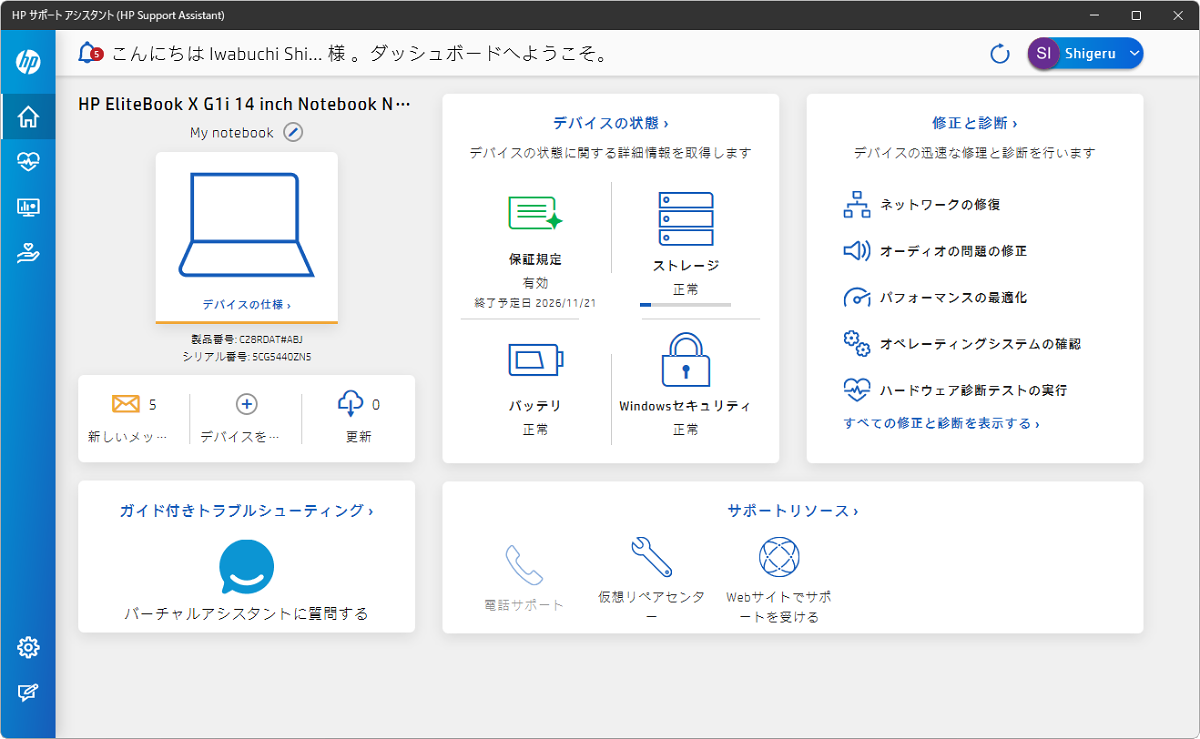Click the refresh icon near the profile
The height and width of the screenshot is (739, 1200).
coord(999,54)
